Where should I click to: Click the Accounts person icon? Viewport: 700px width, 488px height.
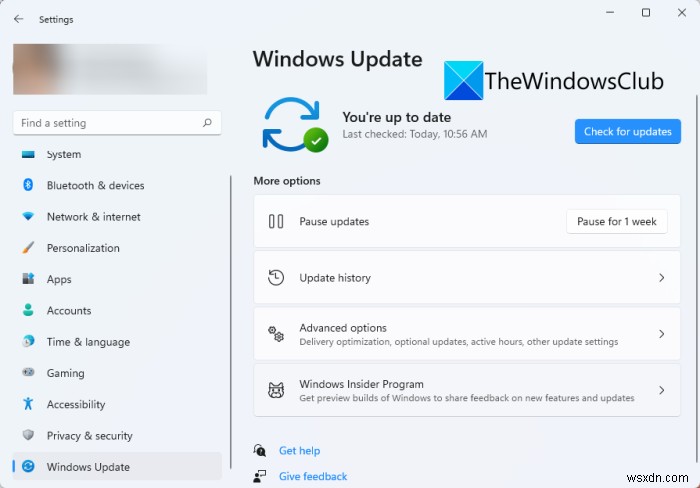tap(28, 310)
